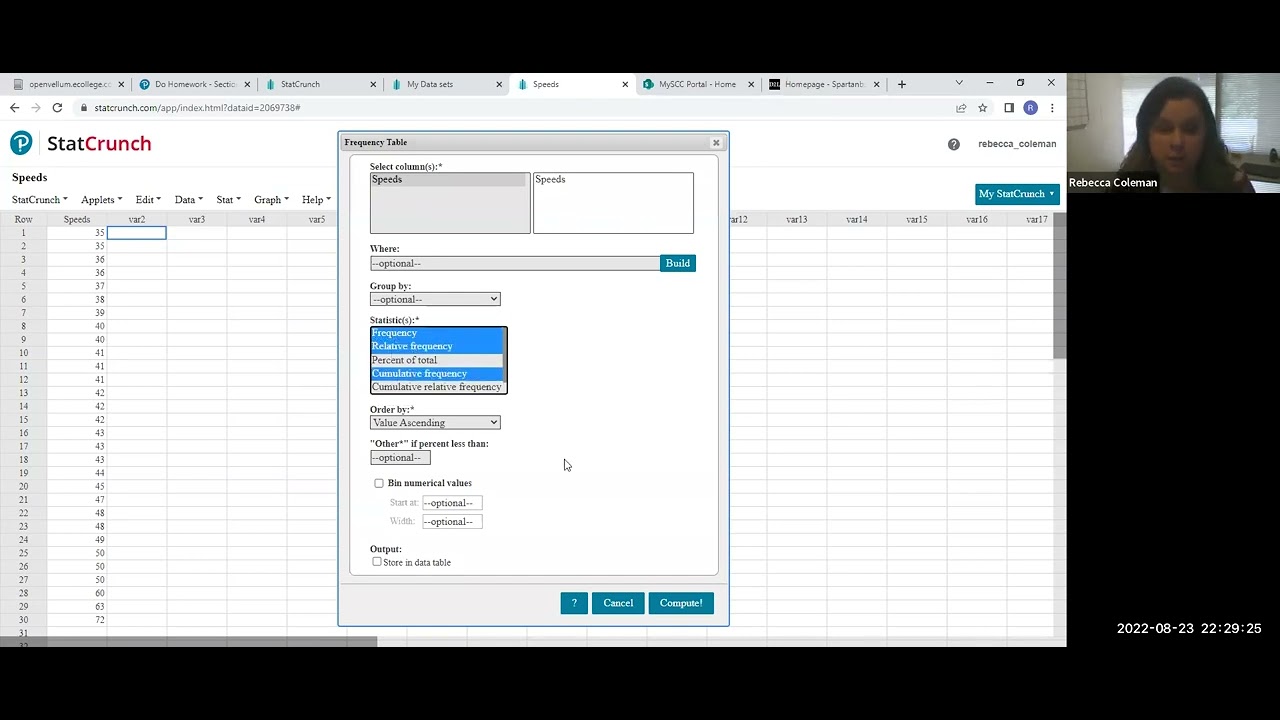Viewport: 1280px width, 720px height.
Task: Open the Data menu
Action: coord(188,200)
